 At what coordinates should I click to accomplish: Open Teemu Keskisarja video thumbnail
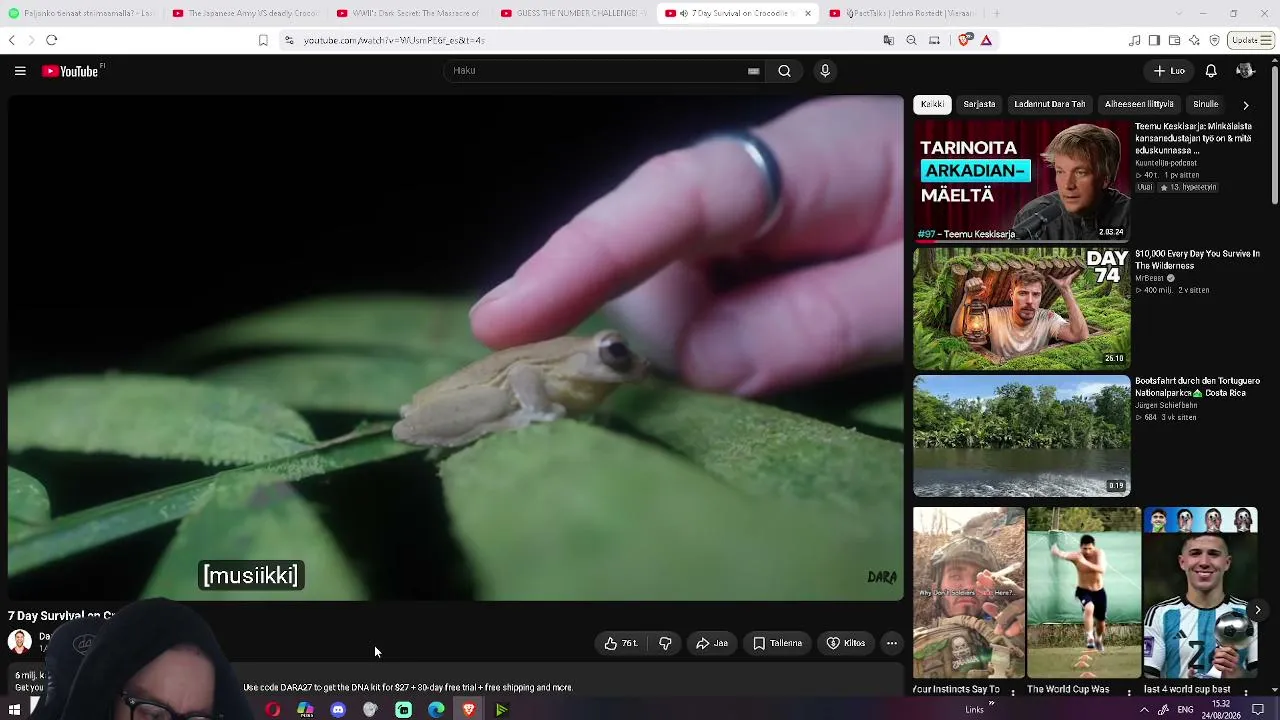[x=1022, y=182]
